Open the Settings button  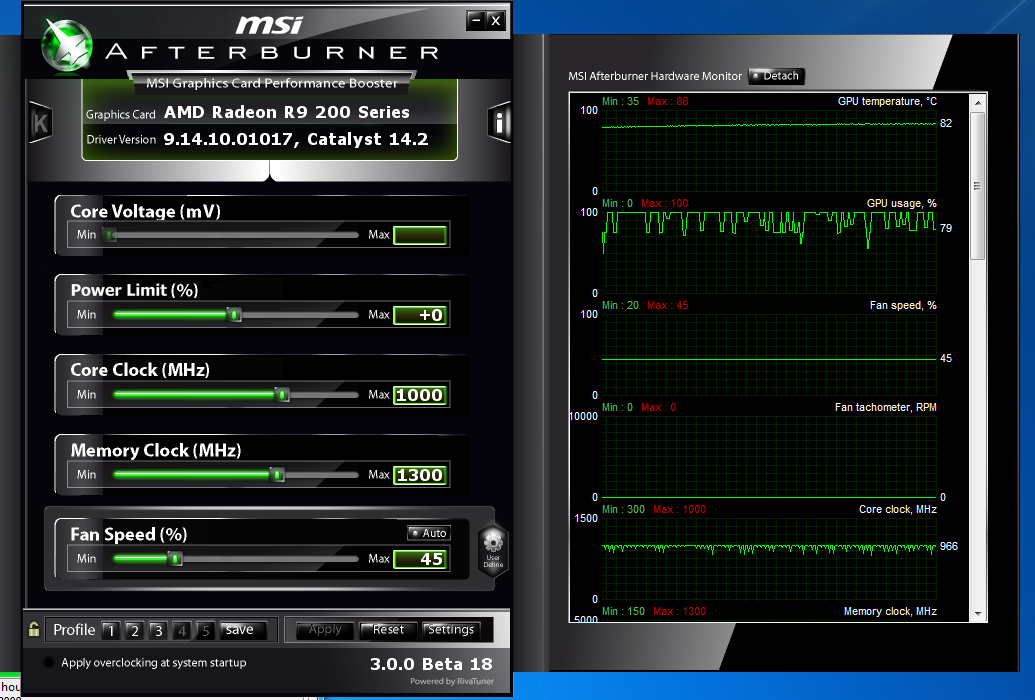pos(451,630)
